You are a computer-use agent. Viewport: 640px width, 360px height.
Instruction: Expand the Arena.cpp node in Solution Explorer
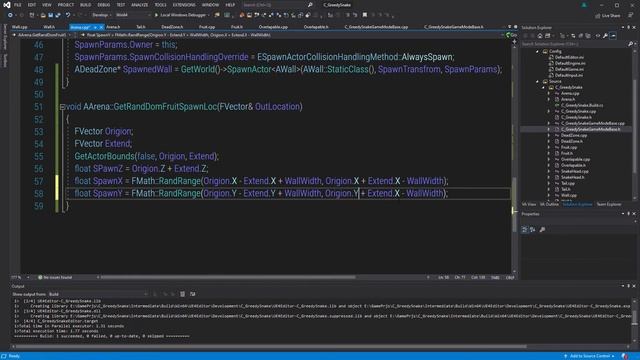pyautogui.click(x=549, y=93)
